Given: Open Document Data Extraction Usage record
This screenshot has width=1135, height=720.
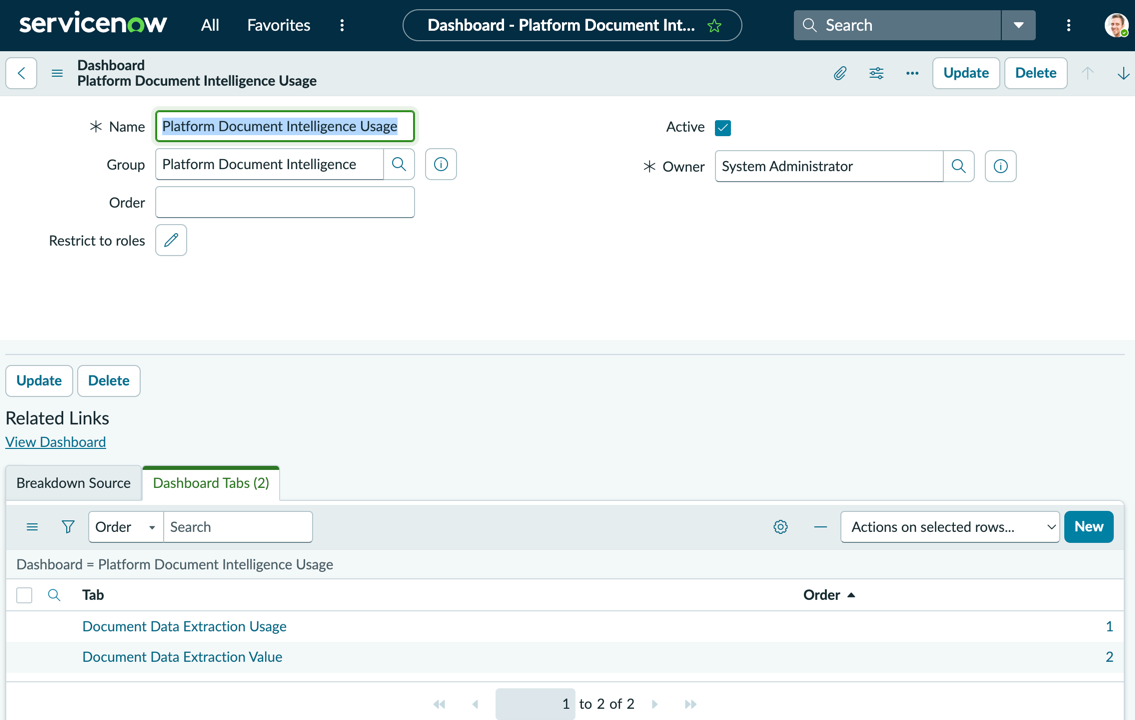Looking at the screenshot, I should [185, 627].
